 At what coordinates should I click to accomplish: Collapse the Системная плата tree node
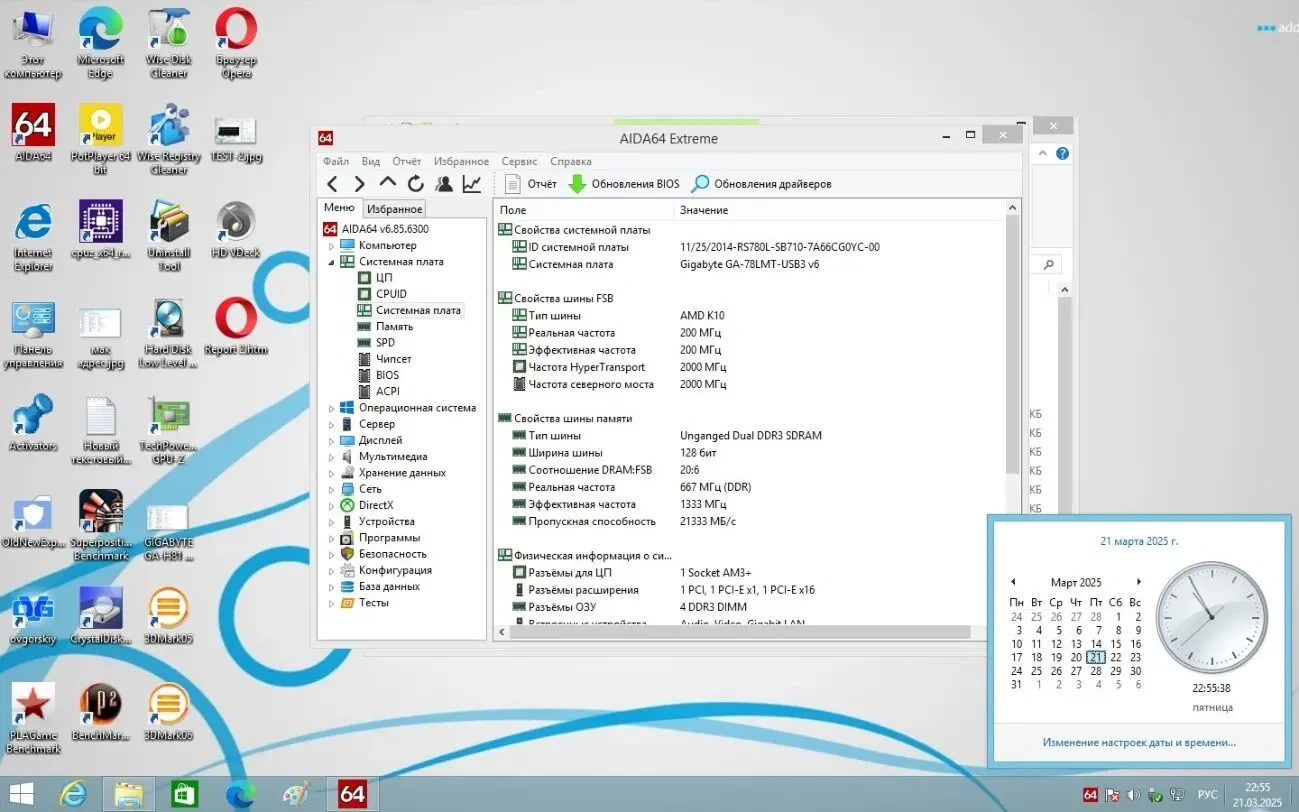point(332,262)
